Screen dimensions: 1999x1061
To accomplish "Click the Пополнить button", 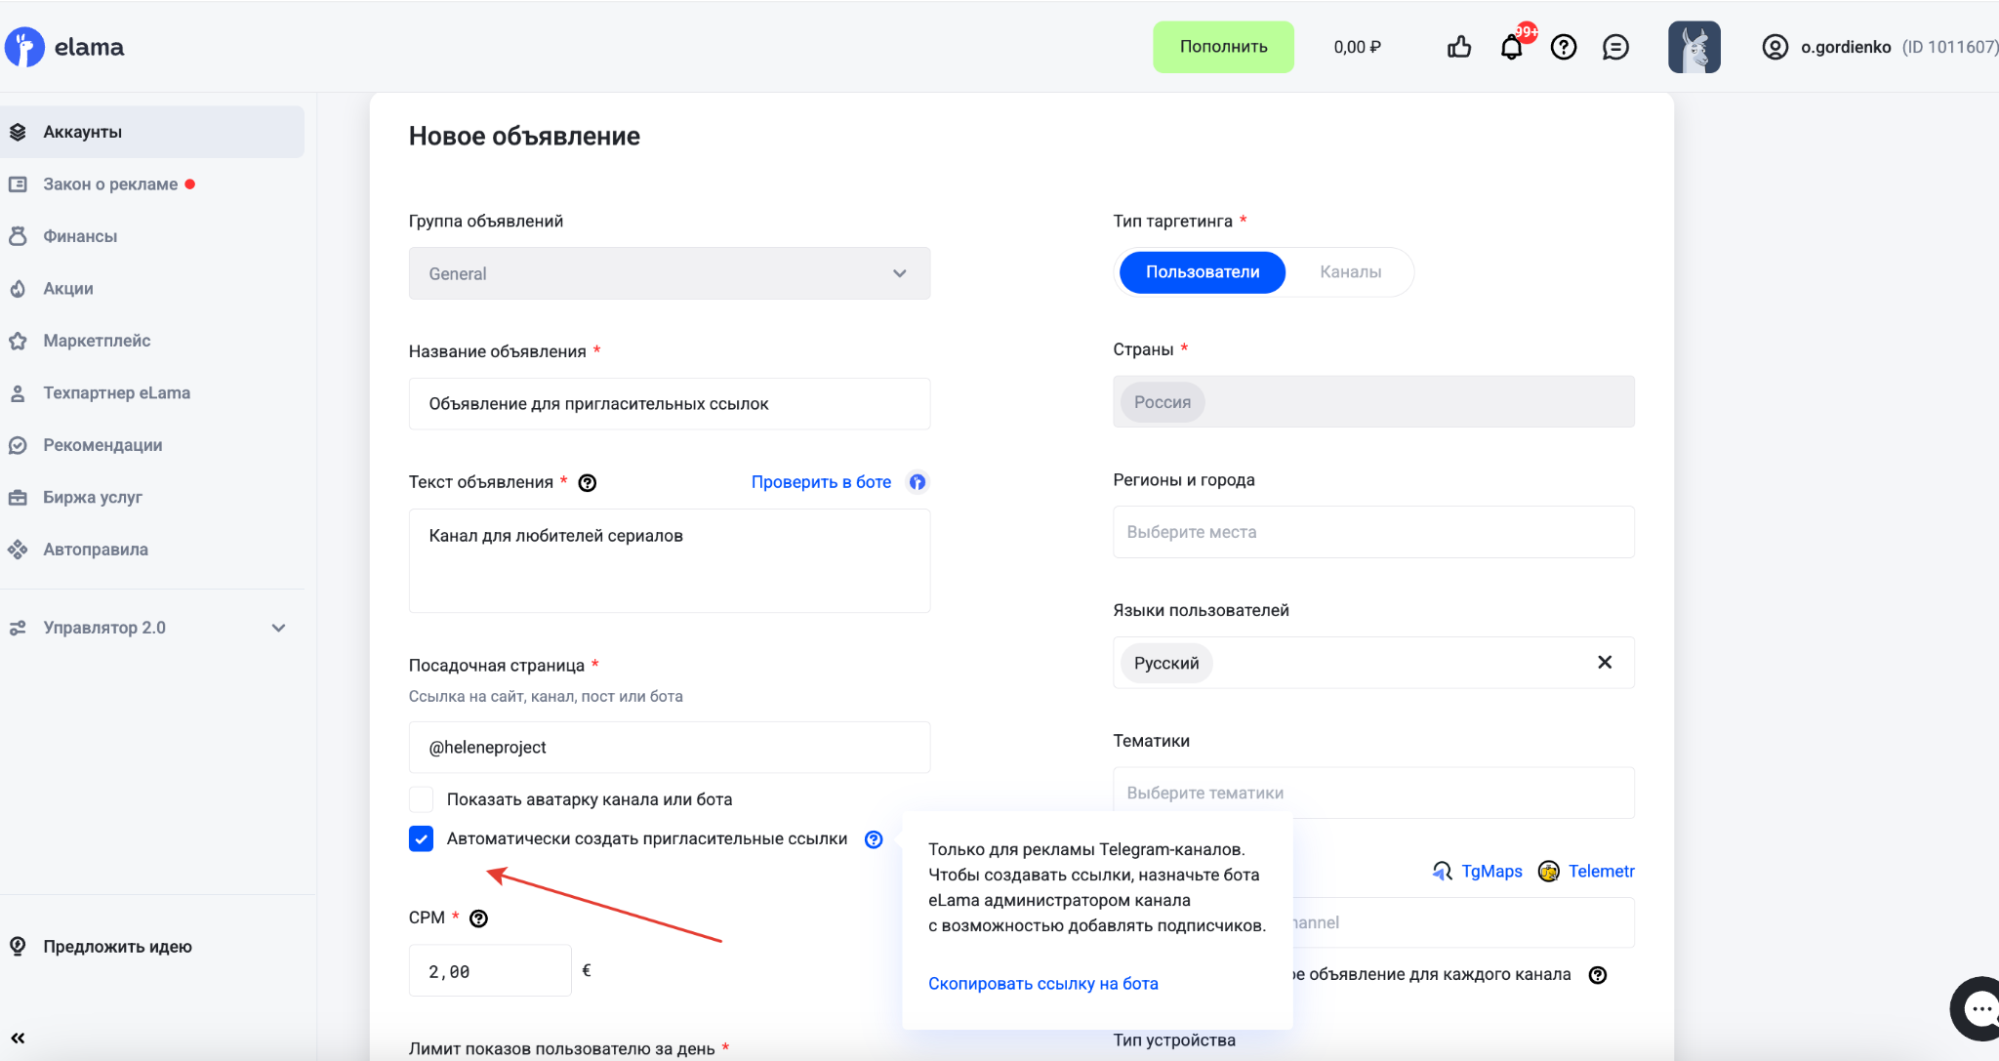I will click(1223, 47).
